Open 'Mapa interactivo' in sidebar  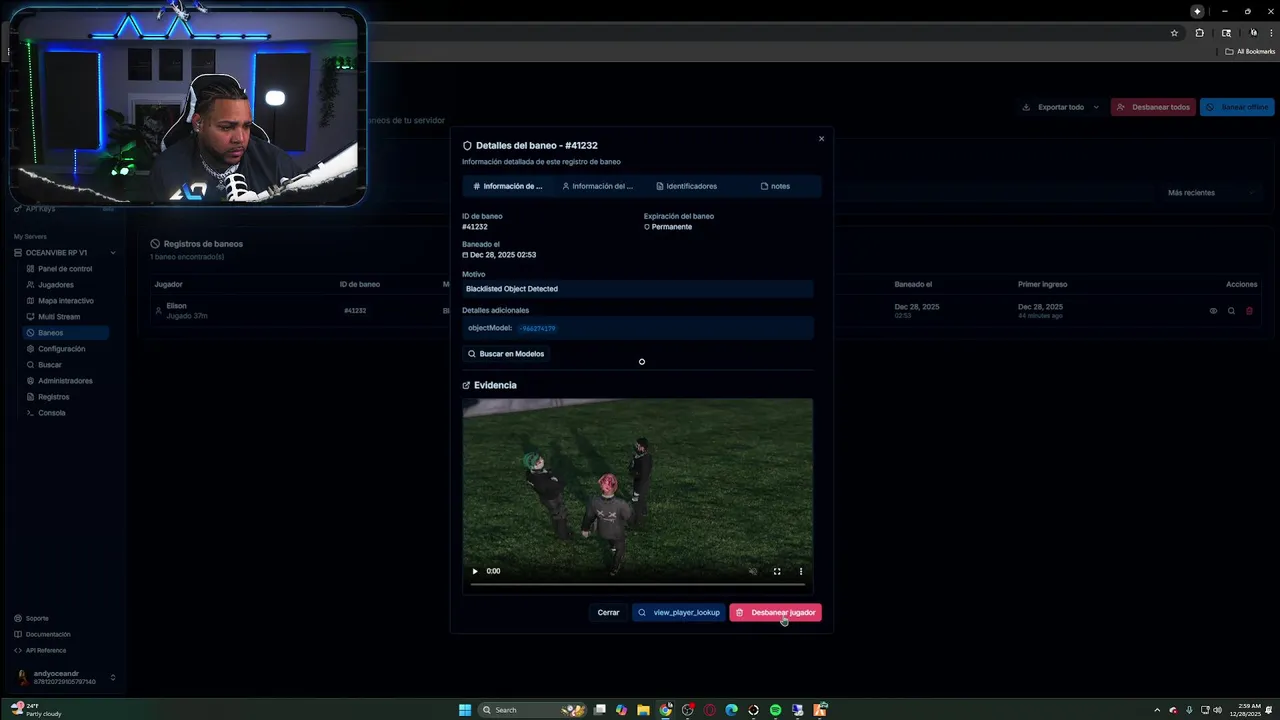tap(66, 301)
